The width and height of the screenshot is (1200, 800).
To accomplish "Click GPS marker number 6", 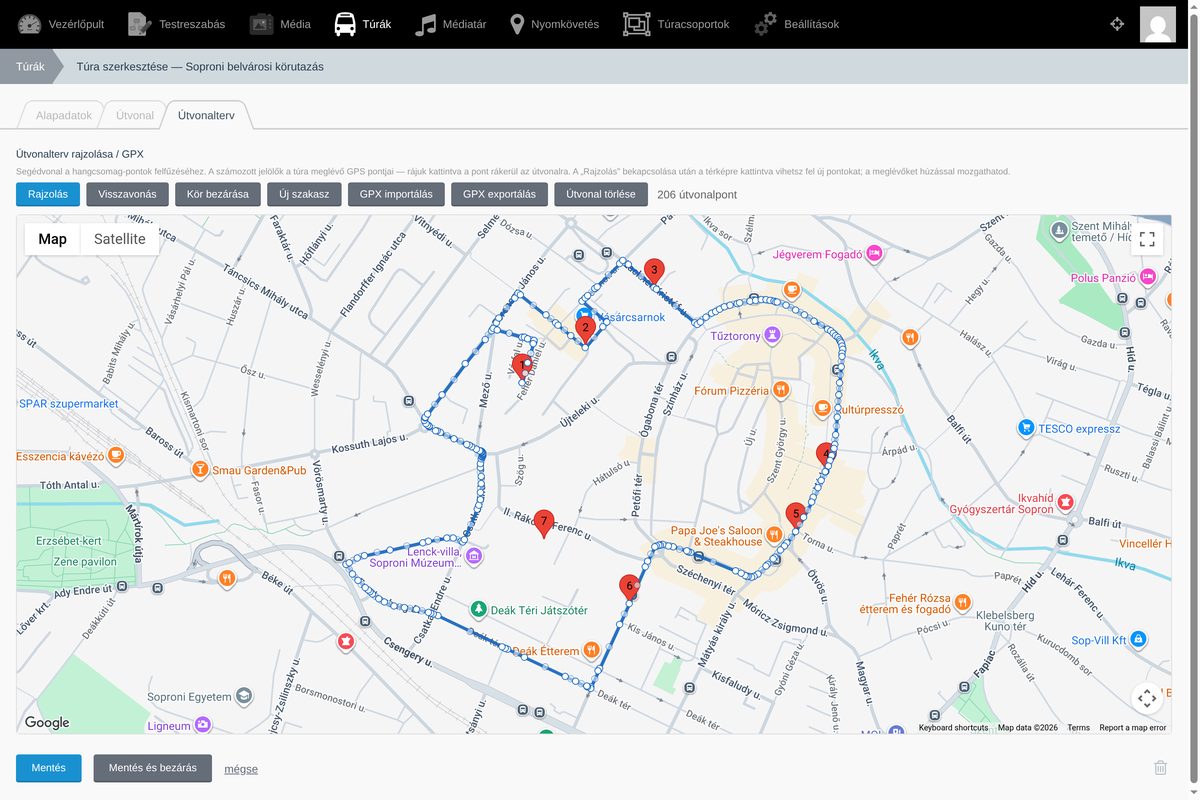I will [629, 587].
